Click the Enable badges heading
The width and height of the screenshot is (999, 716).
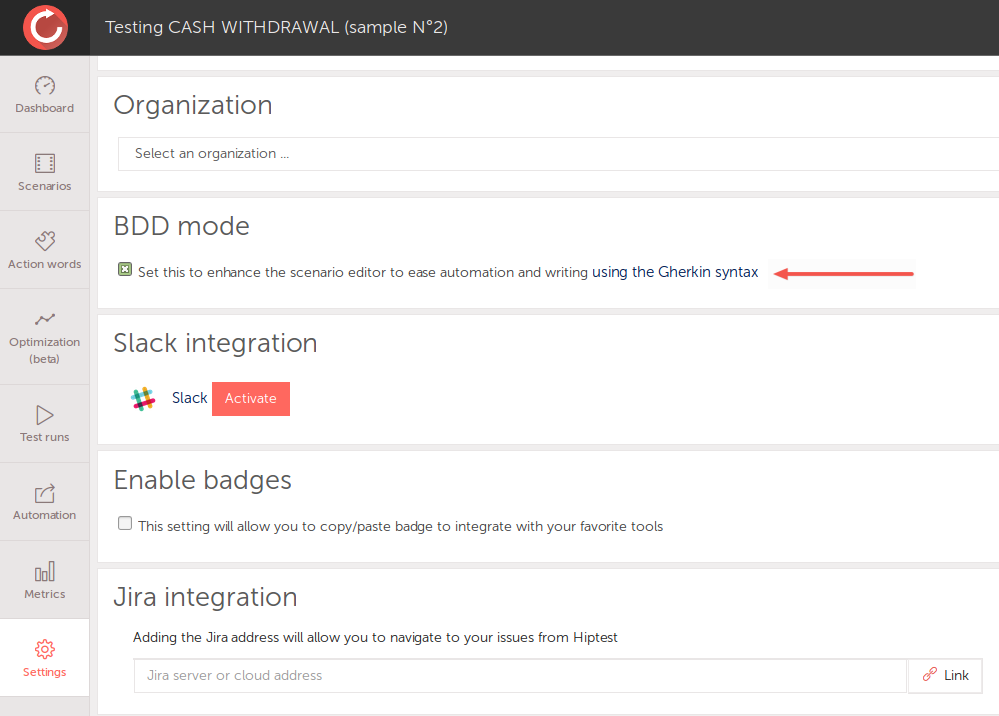click(x=203, y=480)
